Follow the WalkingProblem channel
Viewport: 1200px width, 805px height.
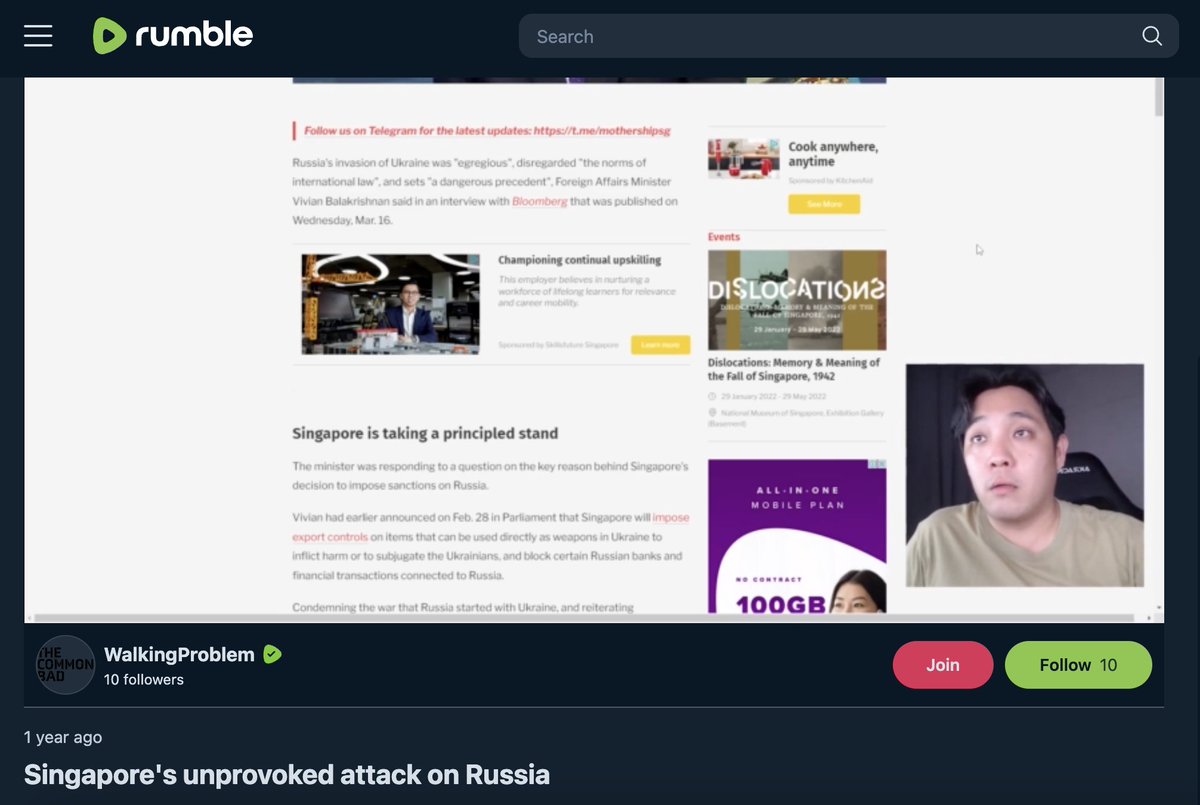[x=1078, y=665]
